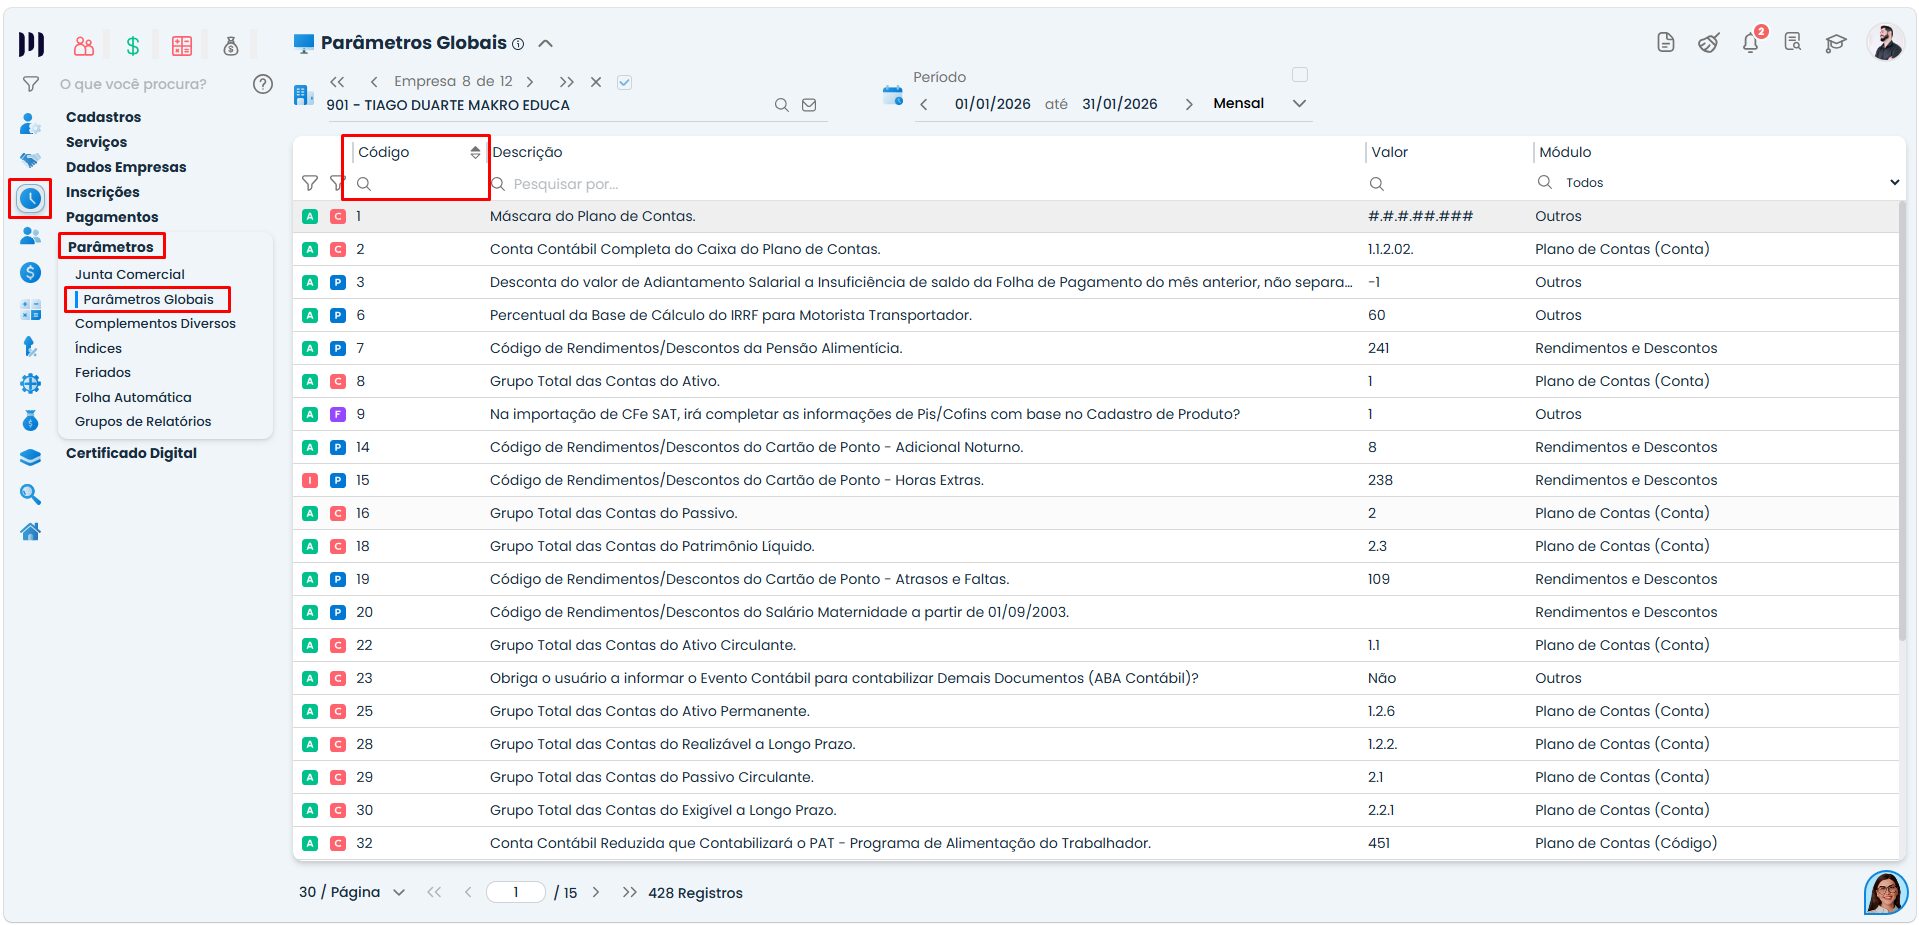Clear company selection X icon
1919x925 pixels.
pos(596,82)
